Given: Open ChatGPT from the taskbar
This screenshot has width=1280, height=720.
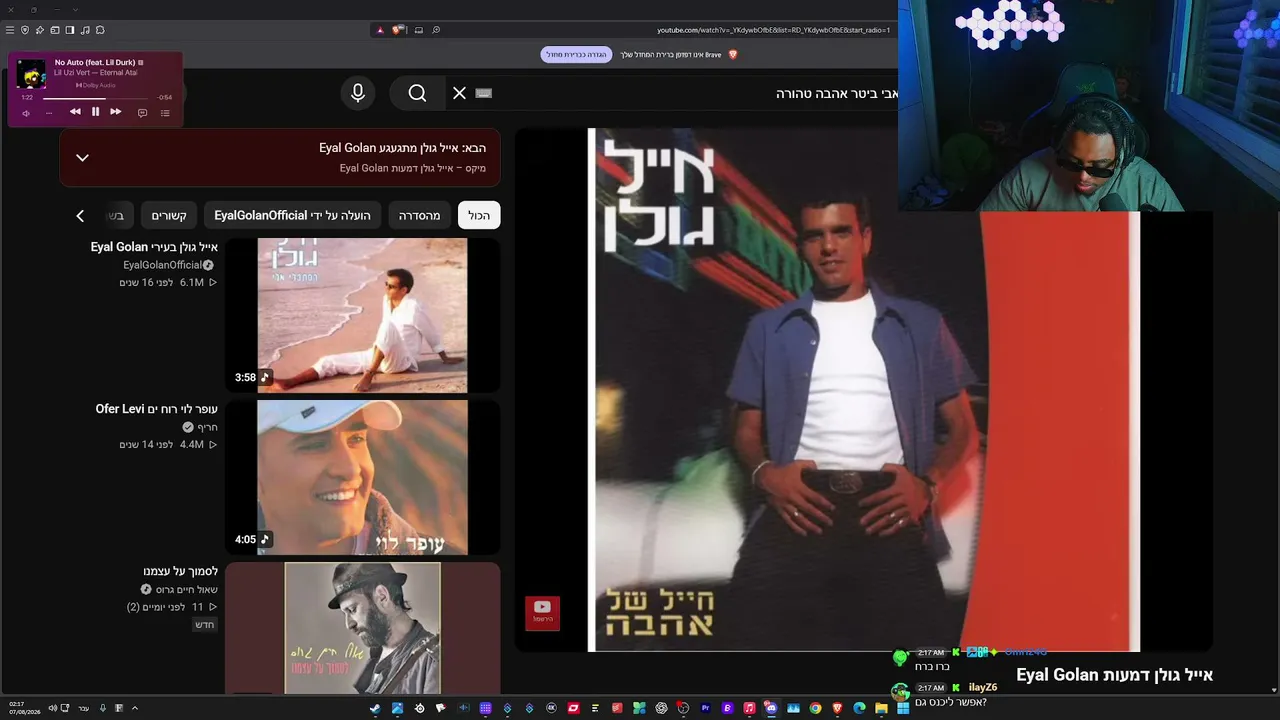Looking at the screenshot, I should (x=661, y=708).
